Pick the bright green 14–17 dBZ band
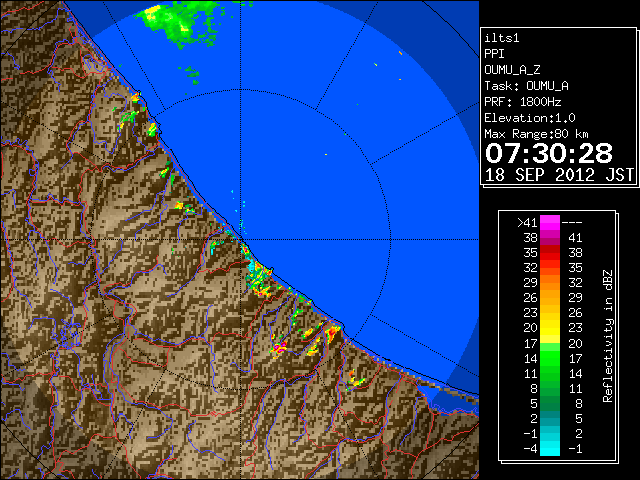 click(550, 358)
